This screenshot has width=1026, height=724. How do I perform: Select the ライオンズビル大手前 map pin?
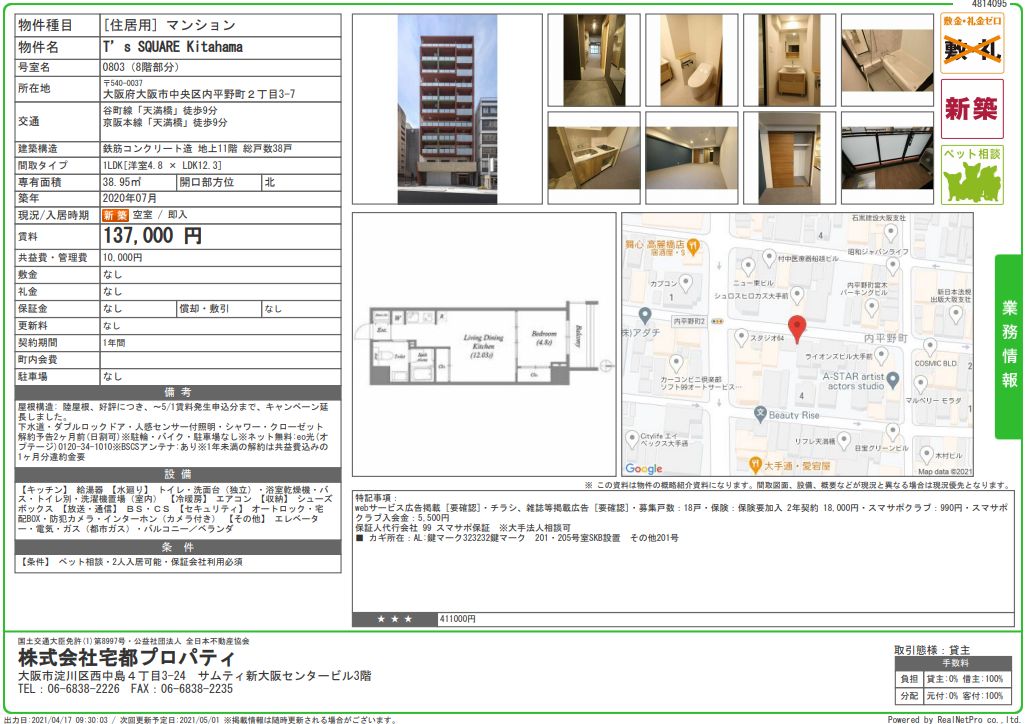(881, 355)
